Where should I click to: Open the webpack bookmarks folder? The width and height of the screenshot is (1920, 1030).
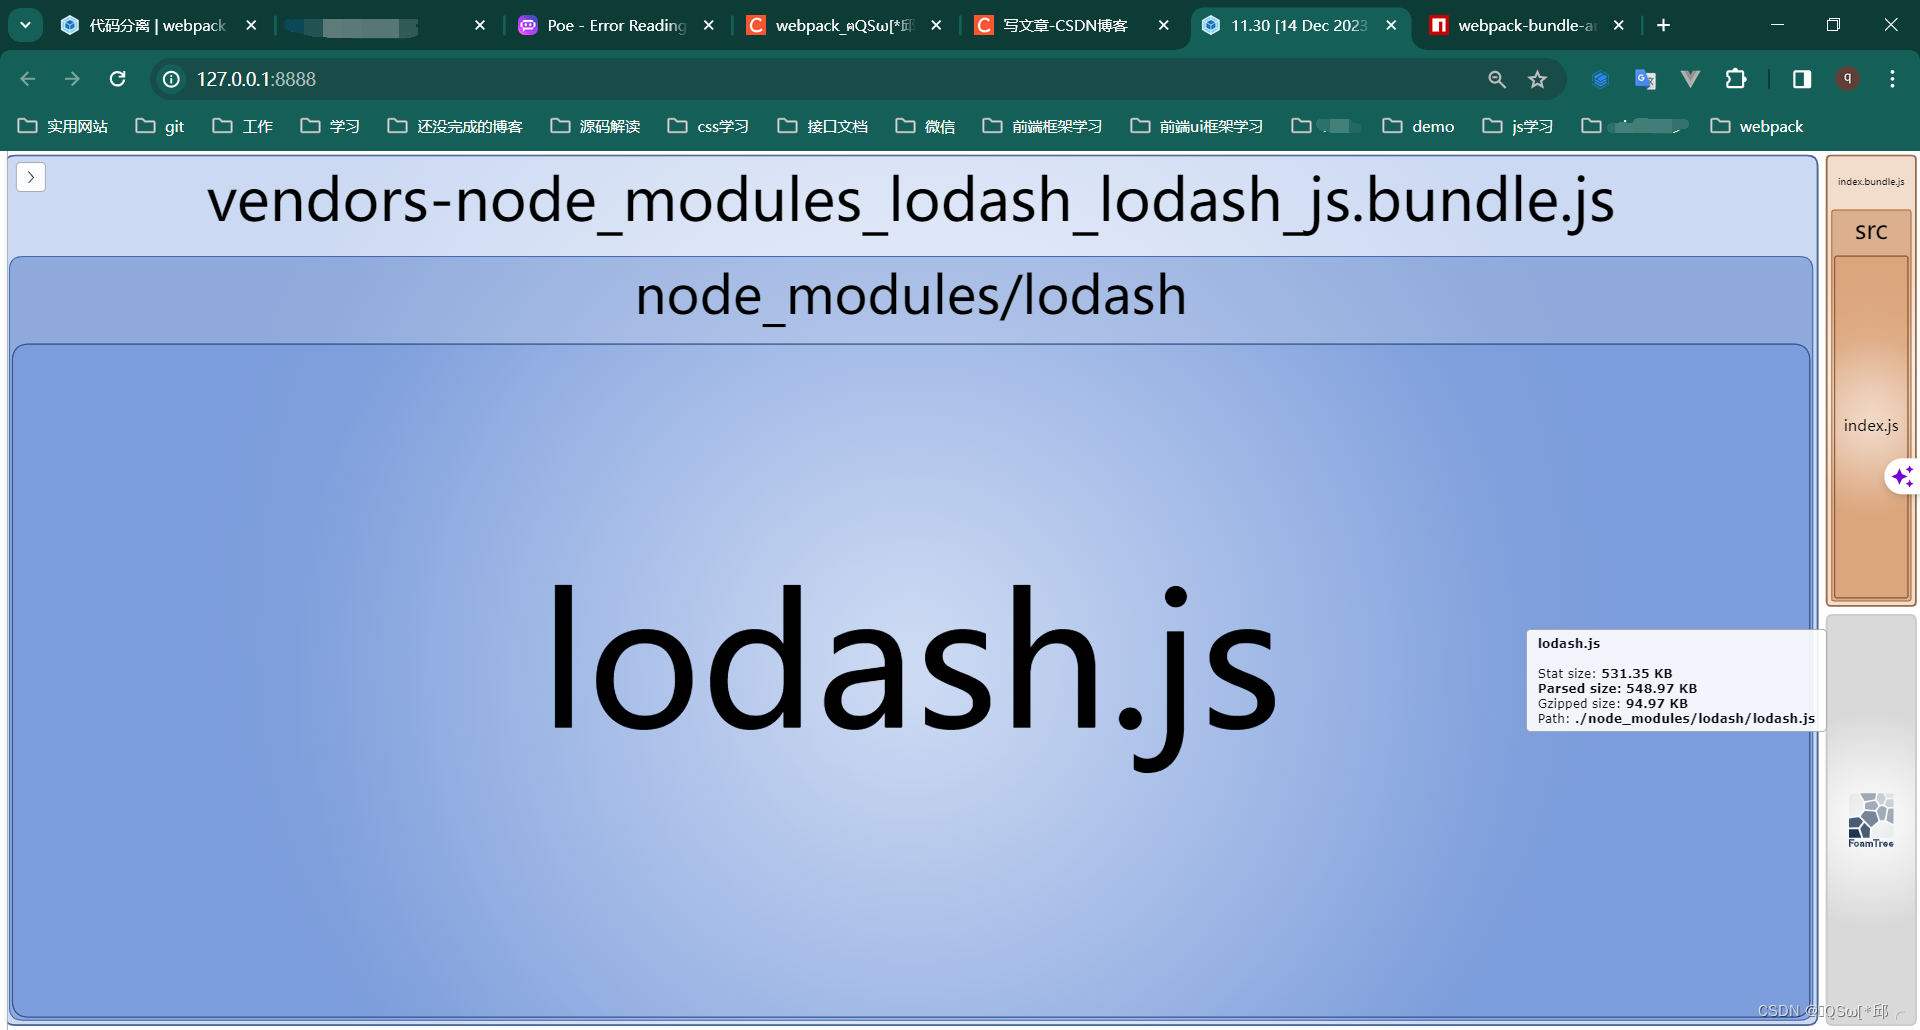(1757, 126)
